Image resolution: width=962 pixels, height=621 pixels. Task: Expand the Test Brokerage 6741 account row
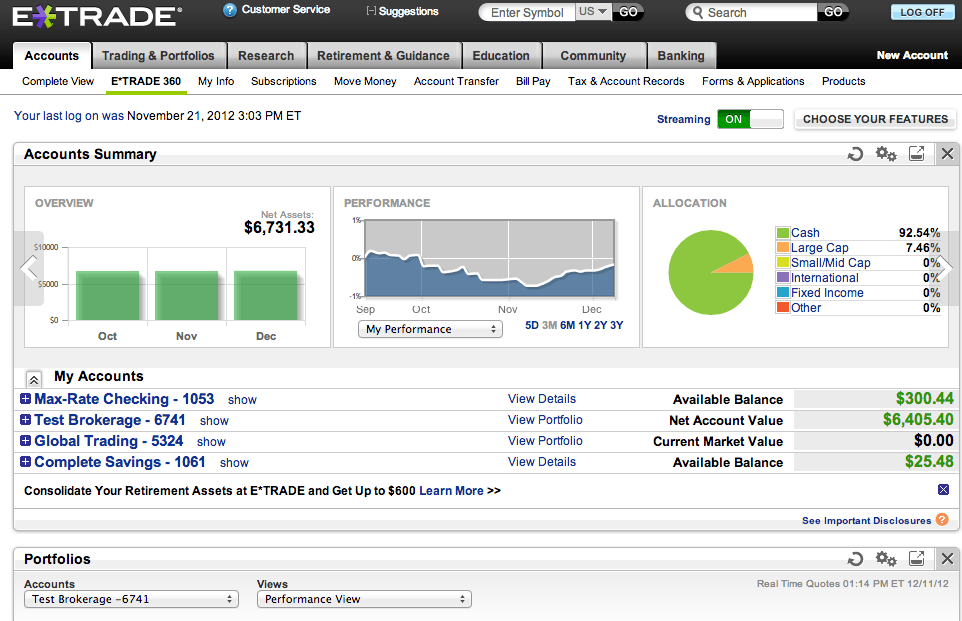coord(24,420)
